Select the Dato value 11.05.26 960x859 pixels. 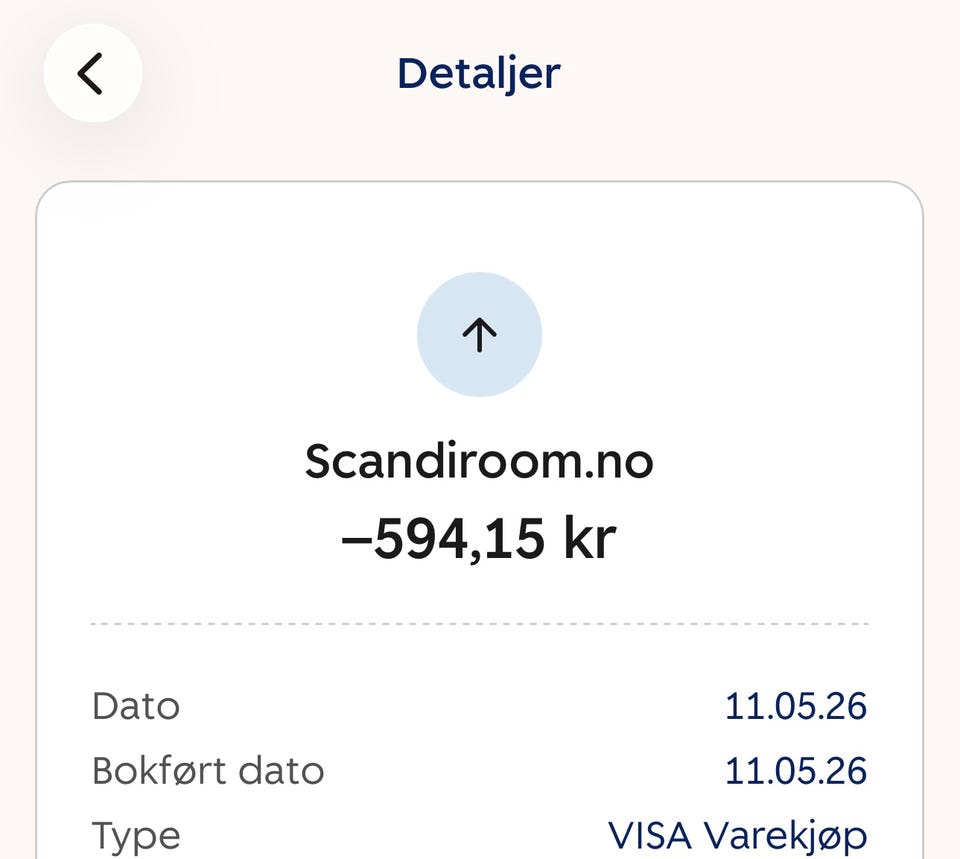pos(796,707)
